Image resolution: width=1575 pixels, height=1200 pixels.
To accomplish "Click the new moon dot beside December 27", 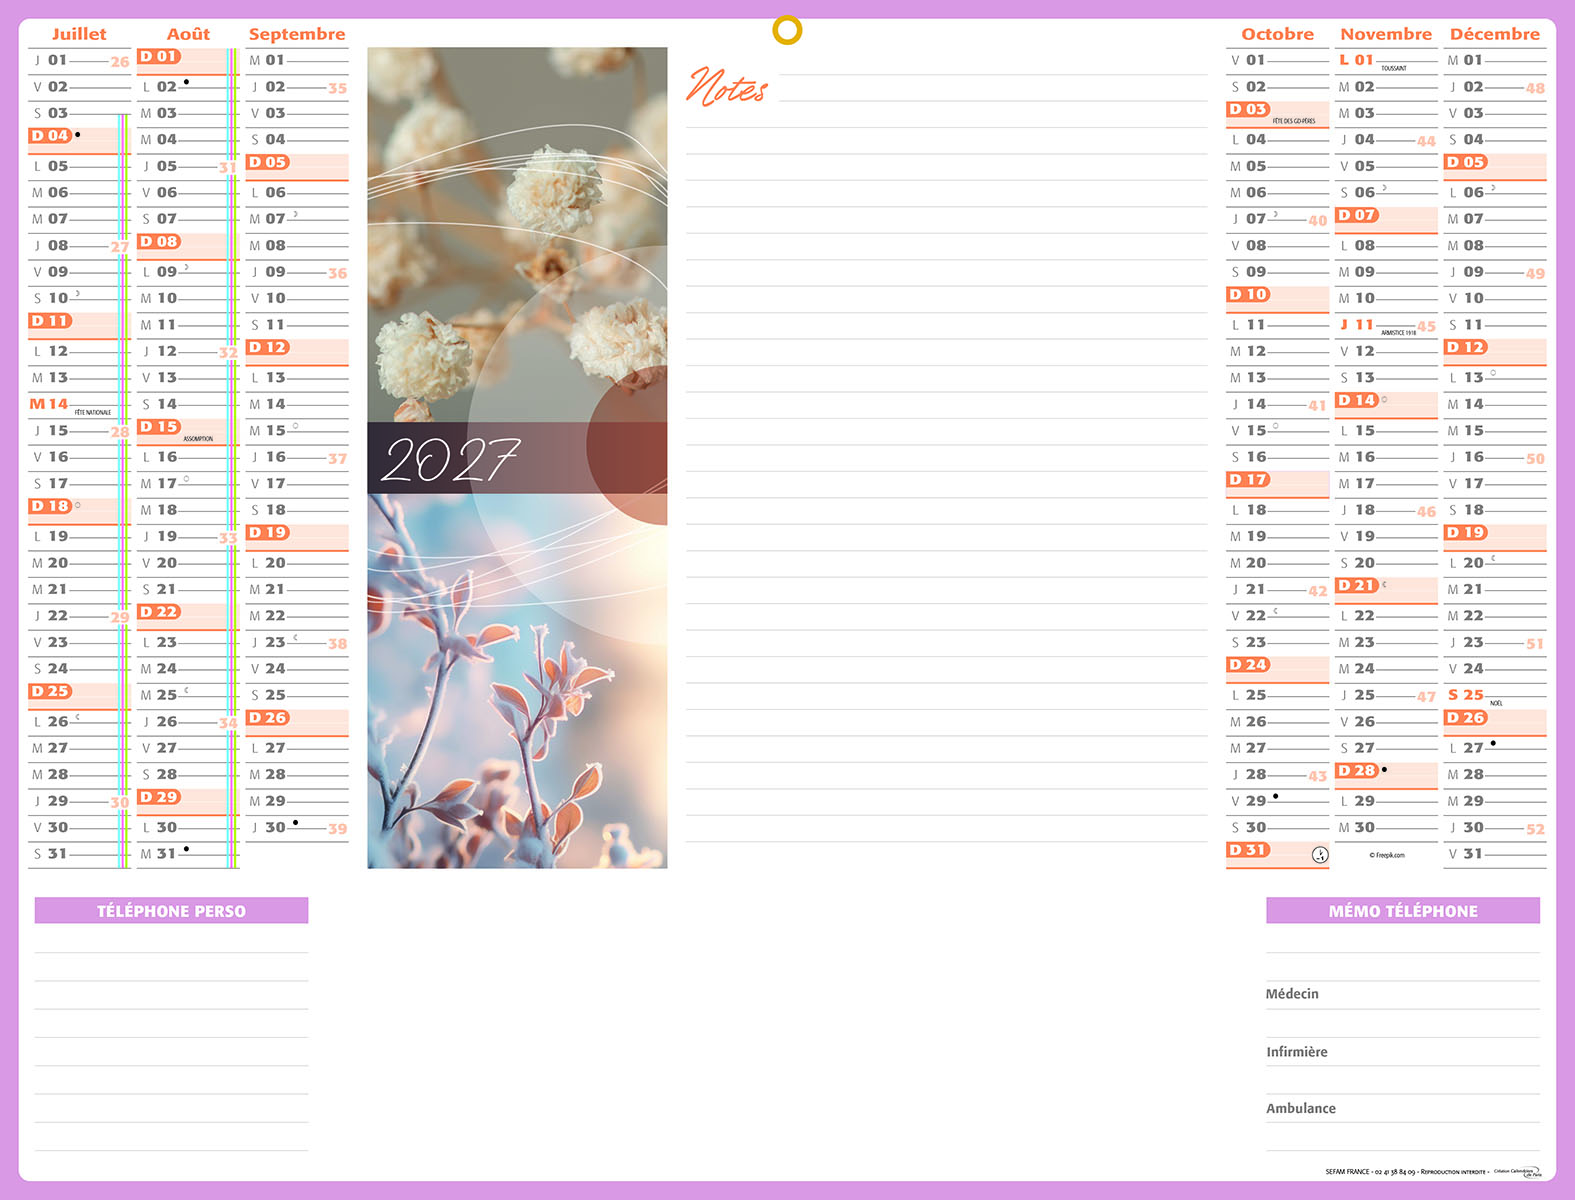I will (x=1493, y=743).
